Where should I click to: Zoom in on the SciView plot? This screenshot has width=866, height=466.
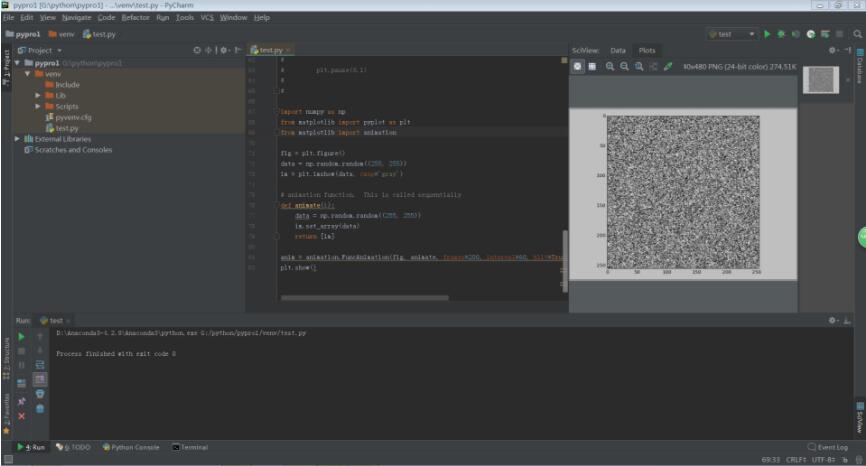[x=610, y=66]
